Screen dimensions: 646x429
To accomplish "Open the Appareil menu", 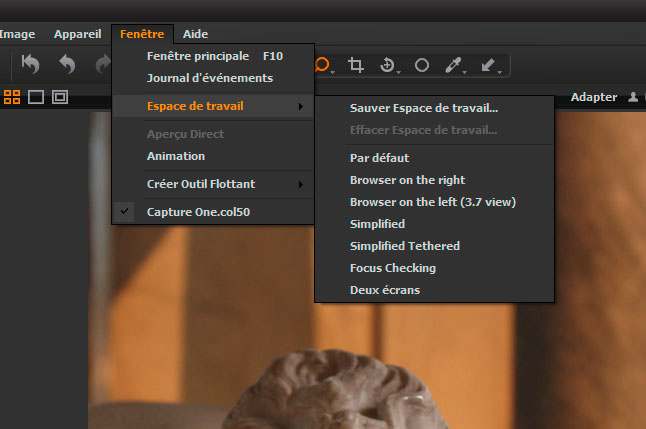I will pos(77,34).
